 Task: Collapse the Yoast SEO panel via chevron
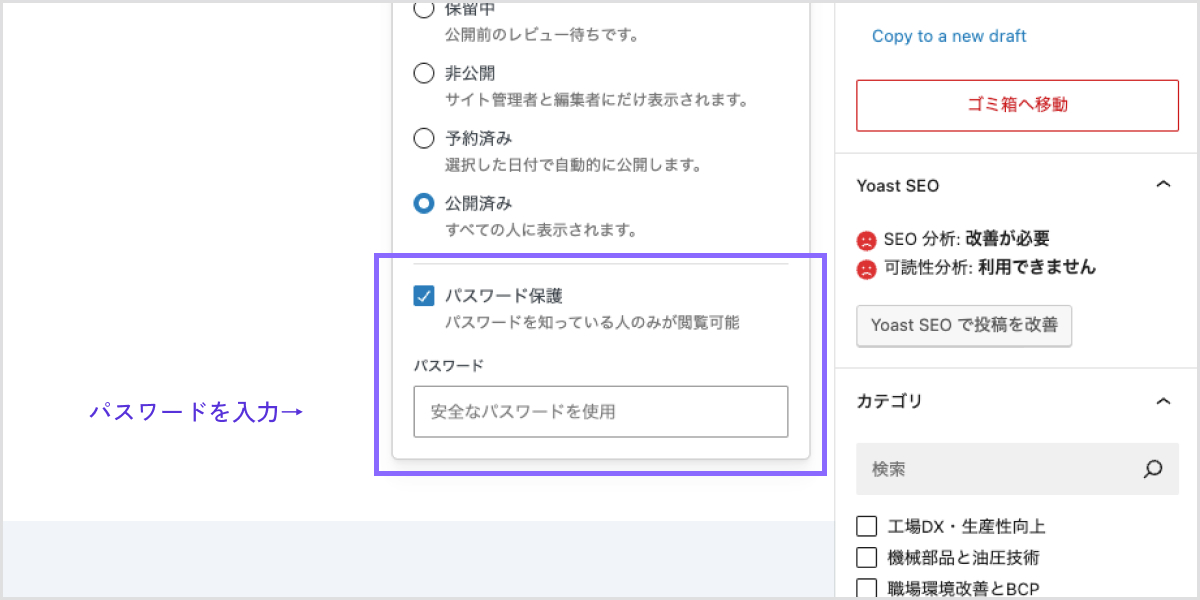coord(1162,185)
